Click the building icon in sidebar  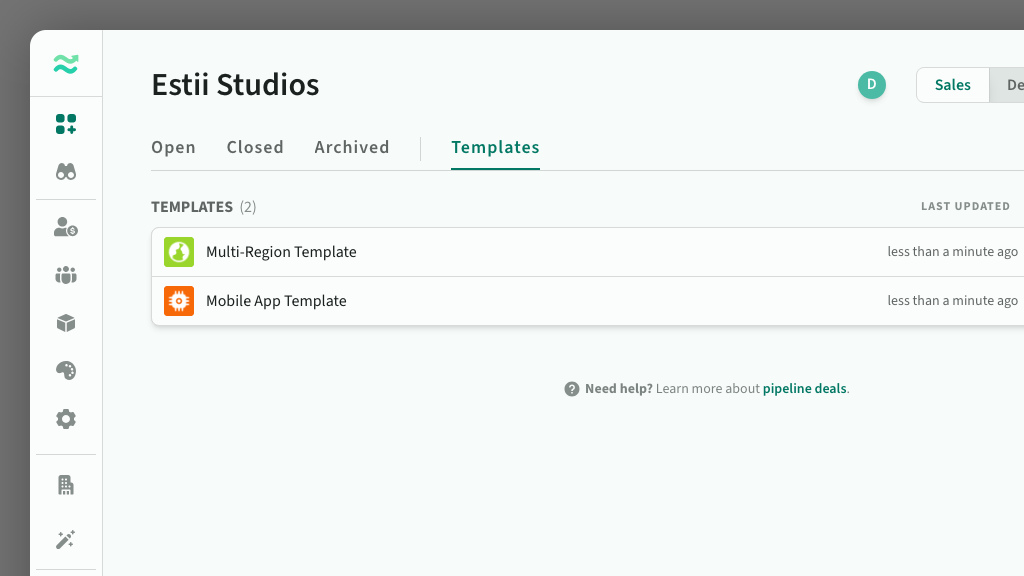tap(66, 486)
